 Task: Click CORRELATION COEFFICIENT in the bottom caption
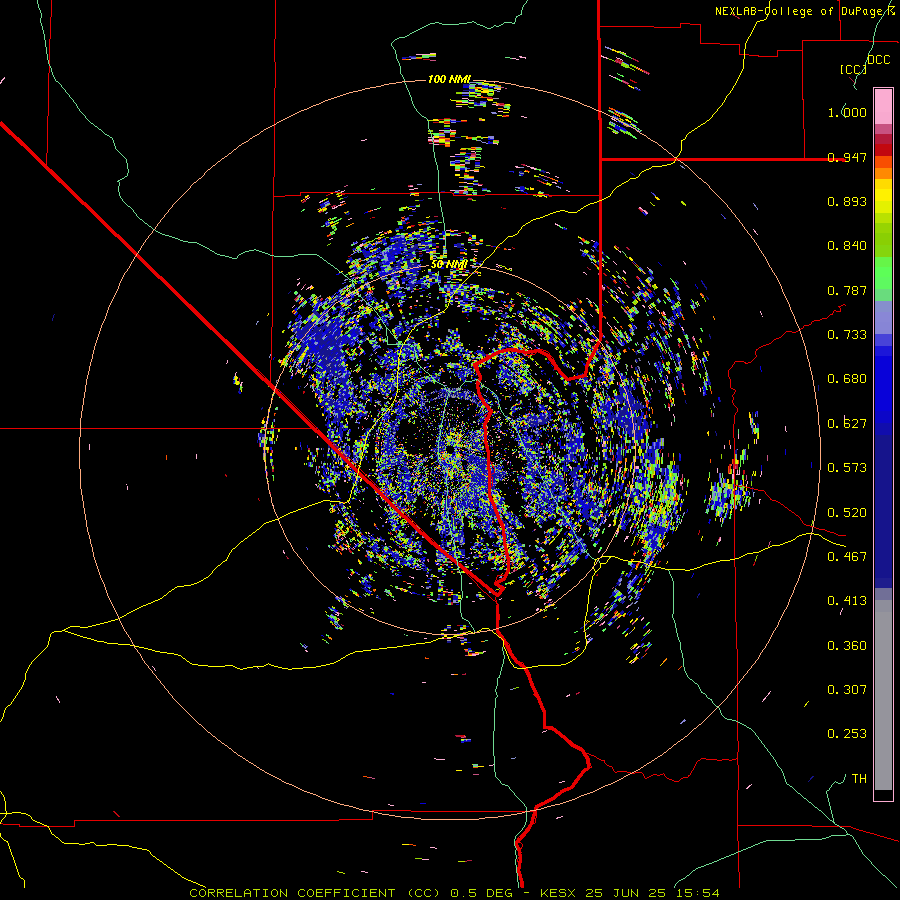tap(292, 893)
